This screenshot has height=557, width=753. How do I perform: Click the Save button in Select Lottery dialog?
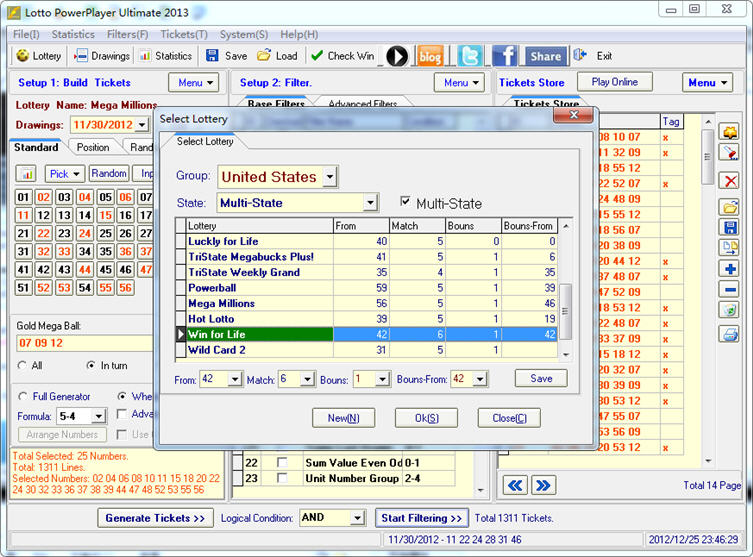click(x=541, y=378)
